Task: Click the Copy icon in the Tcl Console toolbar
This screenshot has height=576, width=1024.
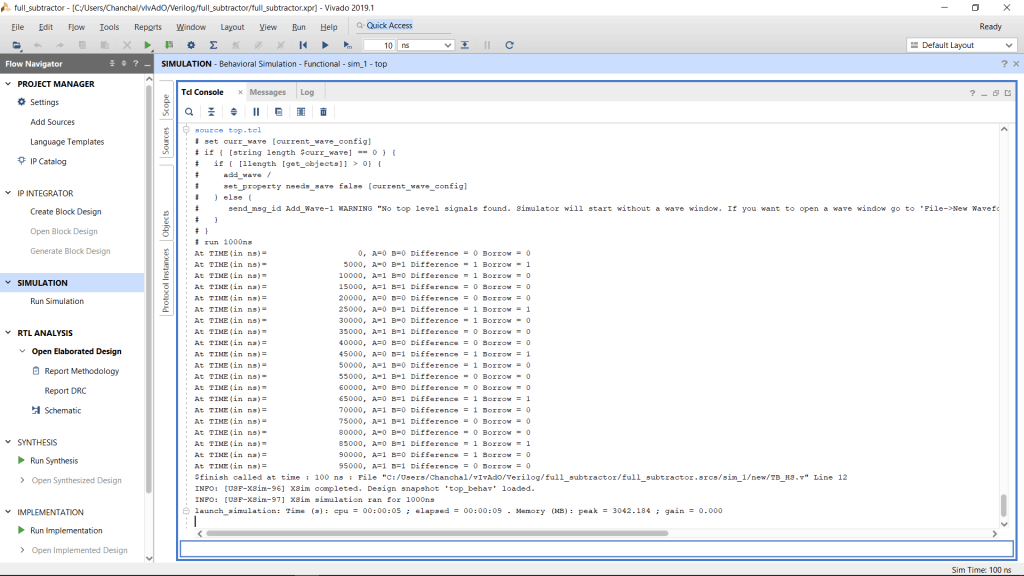Action: 278,112
